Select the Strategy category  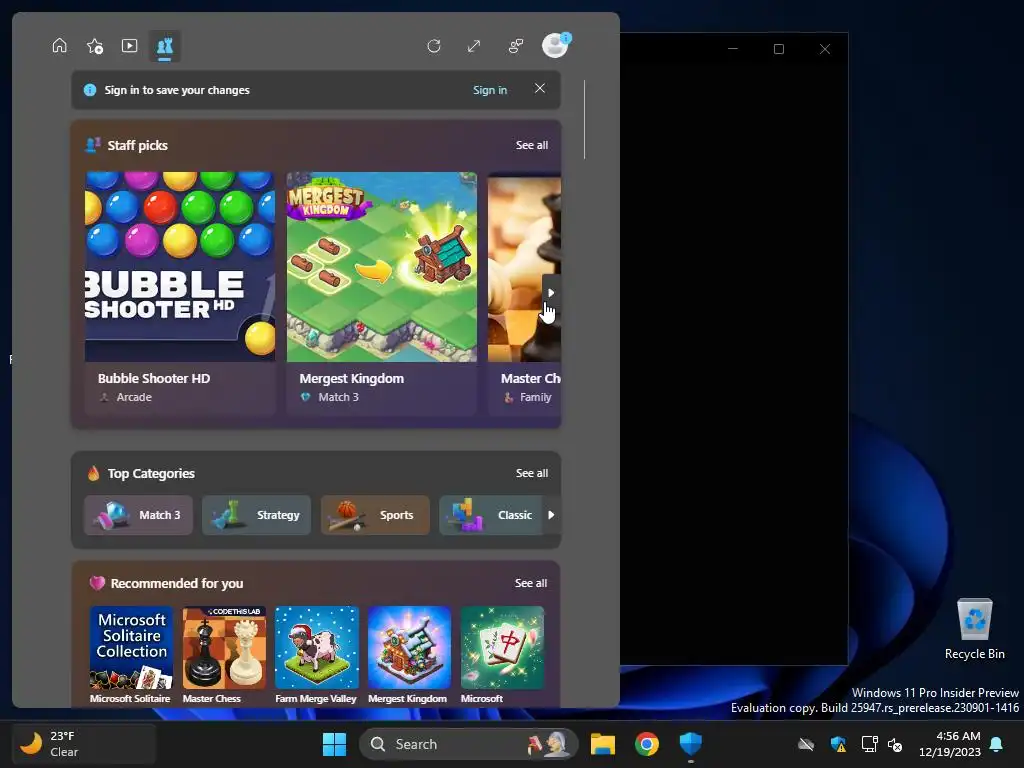(257, 515)
